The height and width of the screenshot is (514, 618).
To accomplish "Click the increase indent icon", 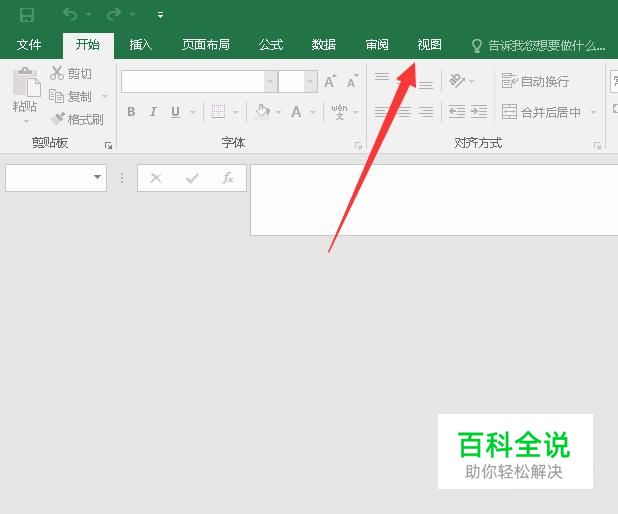I will pos(479,112).
